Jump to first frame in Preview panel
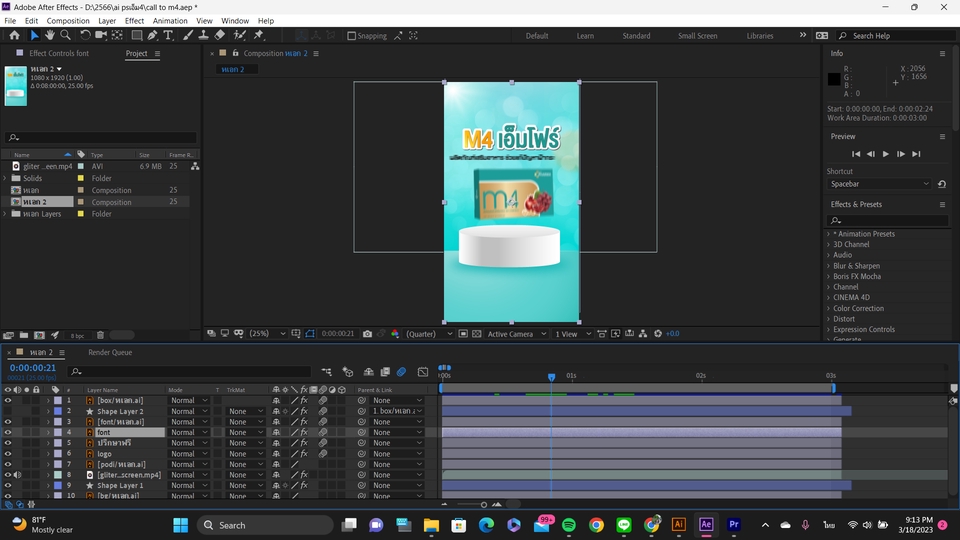 click(x=856, y=154)
